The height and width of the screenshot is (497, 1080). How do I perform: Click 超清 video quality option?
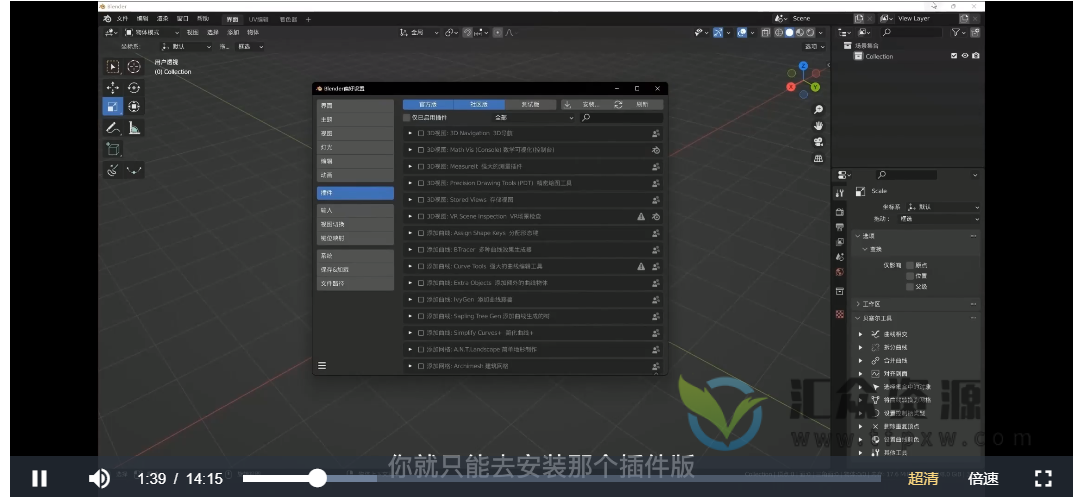[923, 478]
